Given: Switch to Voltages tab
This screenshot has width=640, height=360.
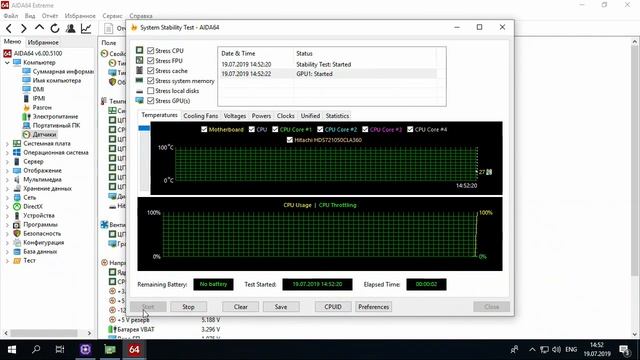Looking at the screenshot, I should (x=235, y=116).
